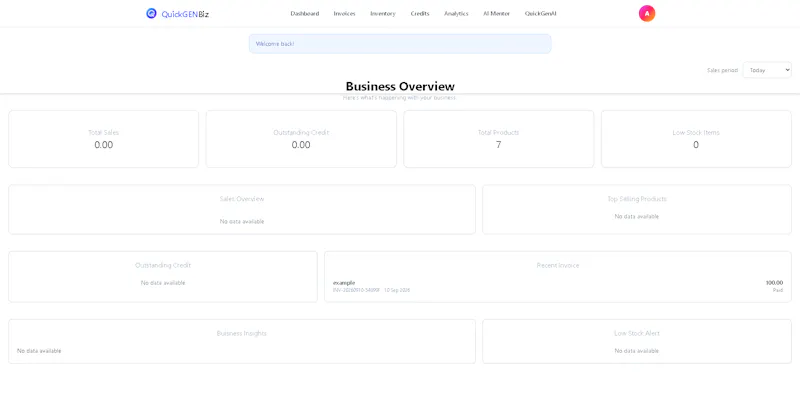Image resolution: width=800 pixels, height=396 pixels.
Task: Click the invoice amount 100.00
Action: 774,283
